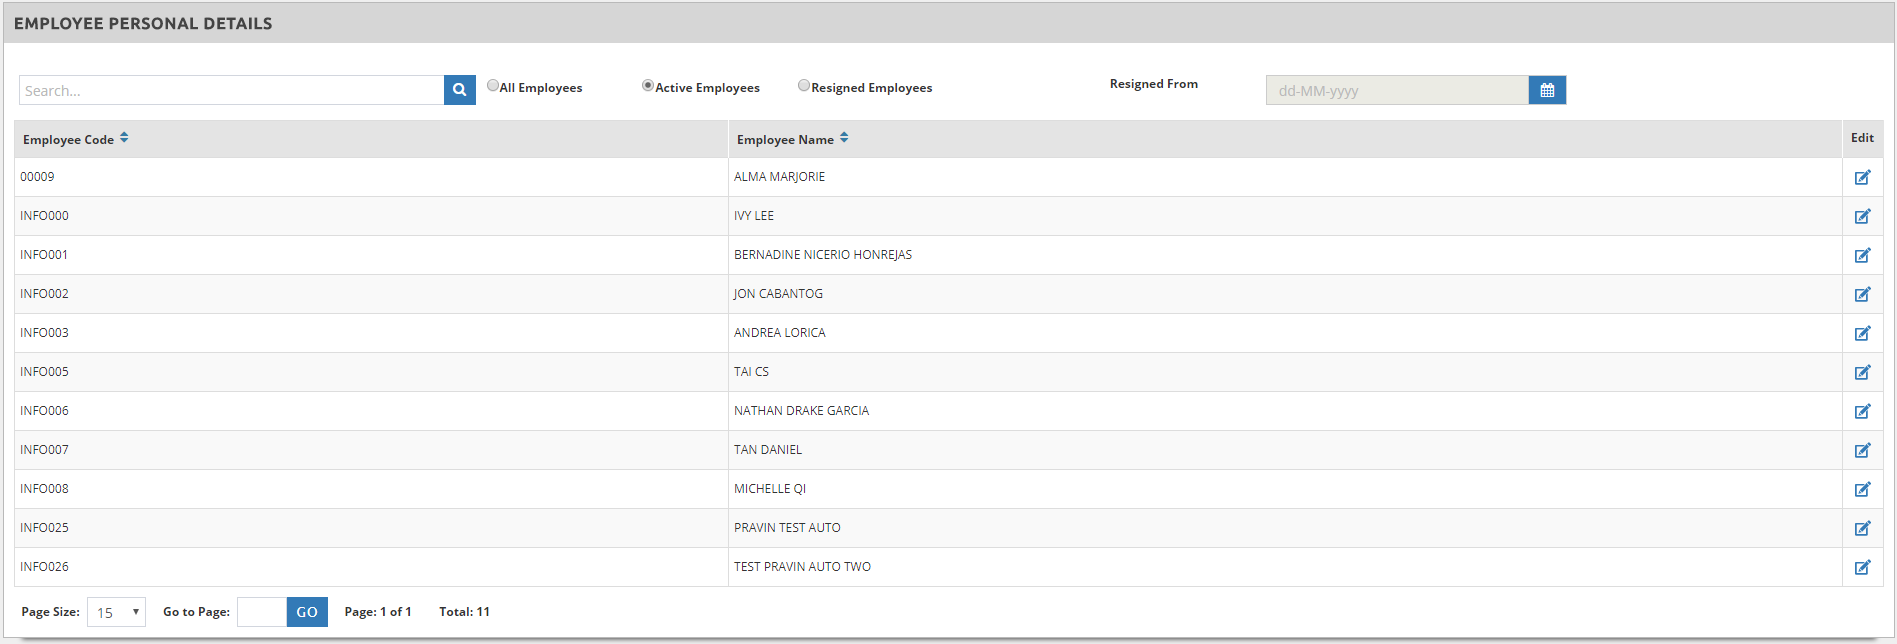1897x644 pixels.
Task: Open the Resigned From calendar picker
Action: [1547, 90]
